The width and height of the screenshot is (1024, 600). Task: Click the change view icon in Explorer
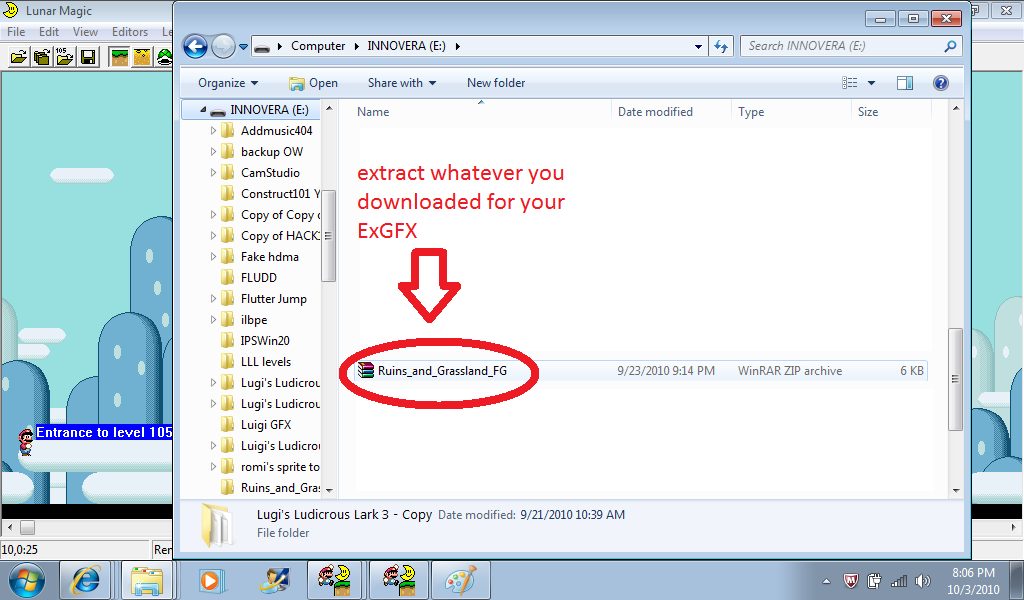tap(850, 83)
